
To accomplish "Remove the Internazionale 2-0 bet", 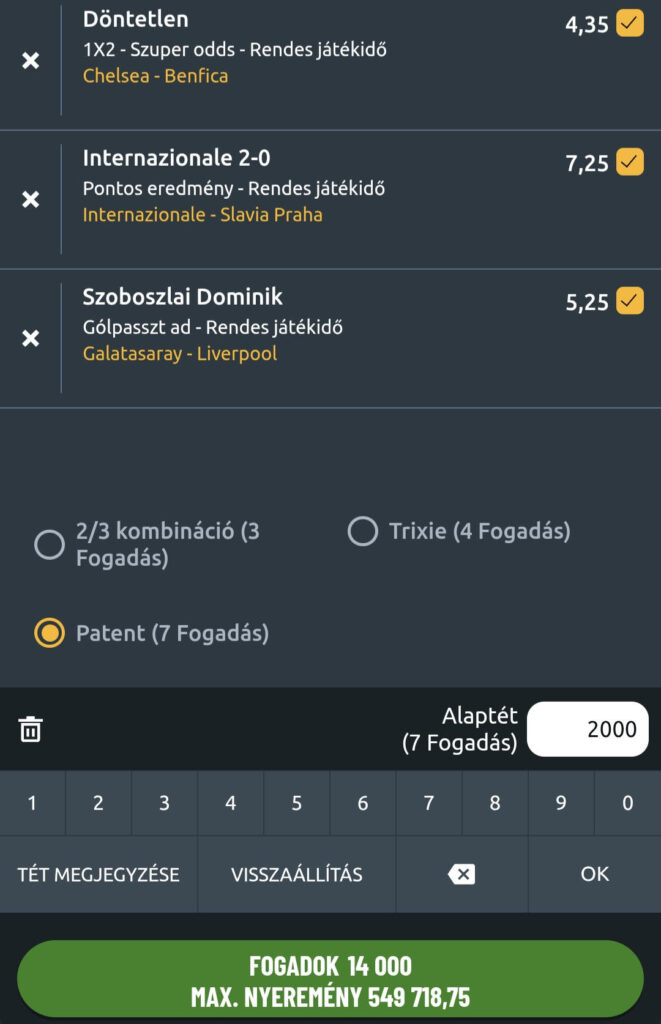I will click(31, 199).
